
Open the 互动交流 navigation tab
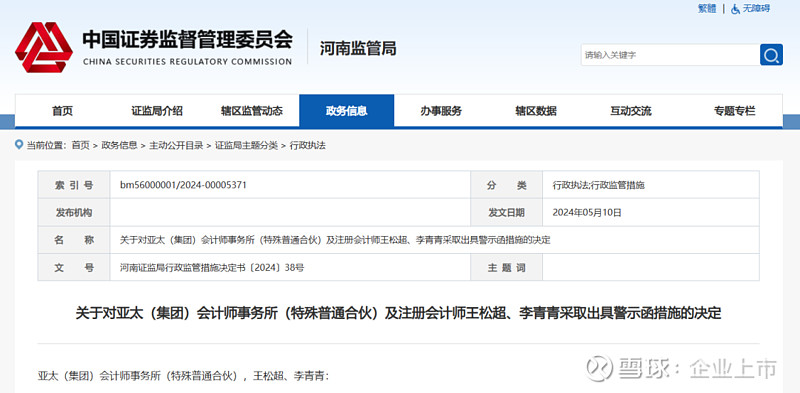coord(631,111)
